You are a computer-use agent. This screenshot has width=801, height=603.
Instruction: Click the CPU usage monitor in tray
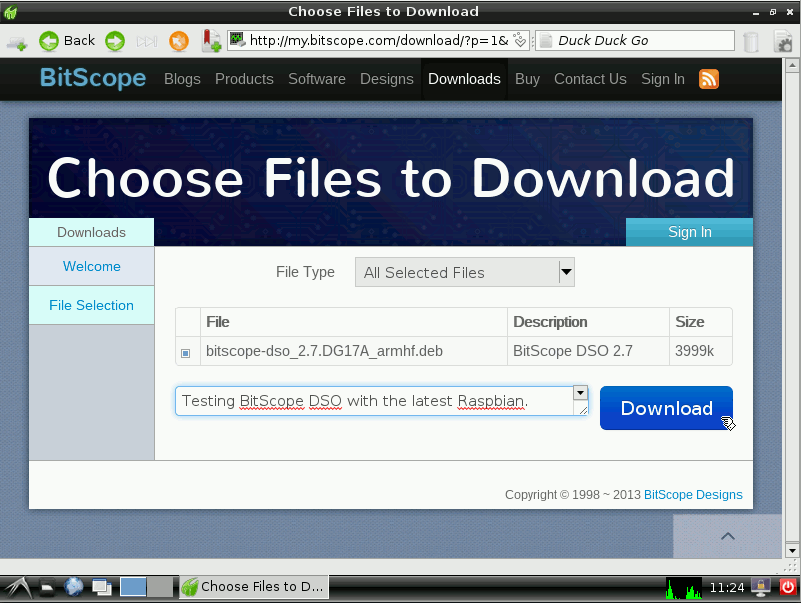click(x=684, y=587)
